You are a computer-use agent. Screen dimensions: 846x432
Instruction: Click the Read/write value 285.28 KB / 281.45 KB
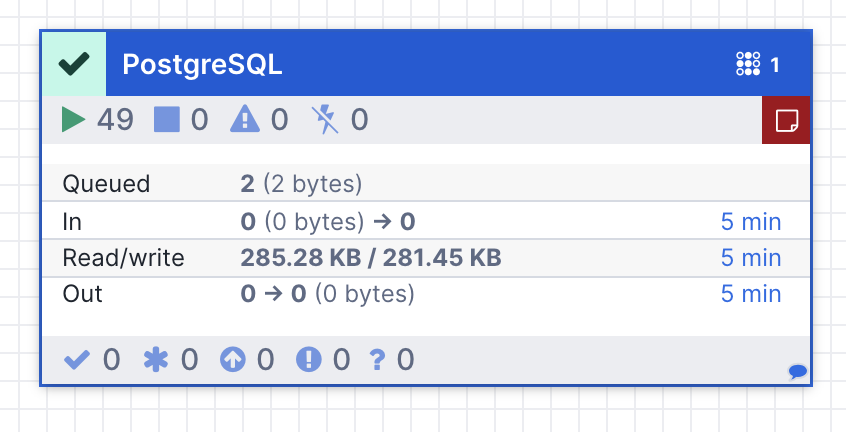click(370, 258)
